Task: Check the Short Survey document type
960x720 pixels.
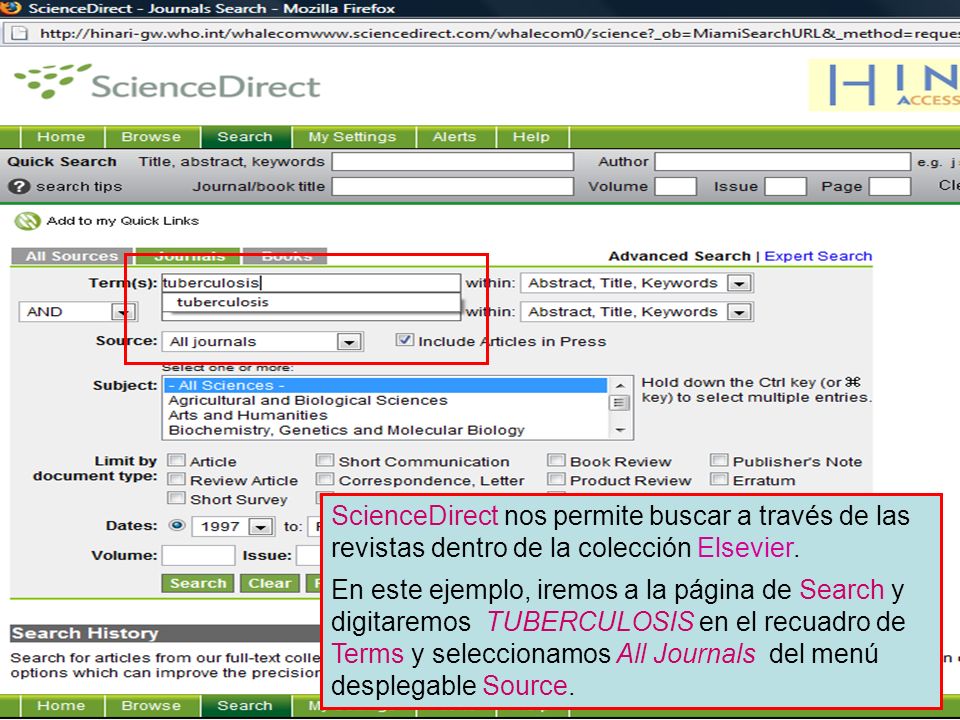Action: click(x=176, y=498)
